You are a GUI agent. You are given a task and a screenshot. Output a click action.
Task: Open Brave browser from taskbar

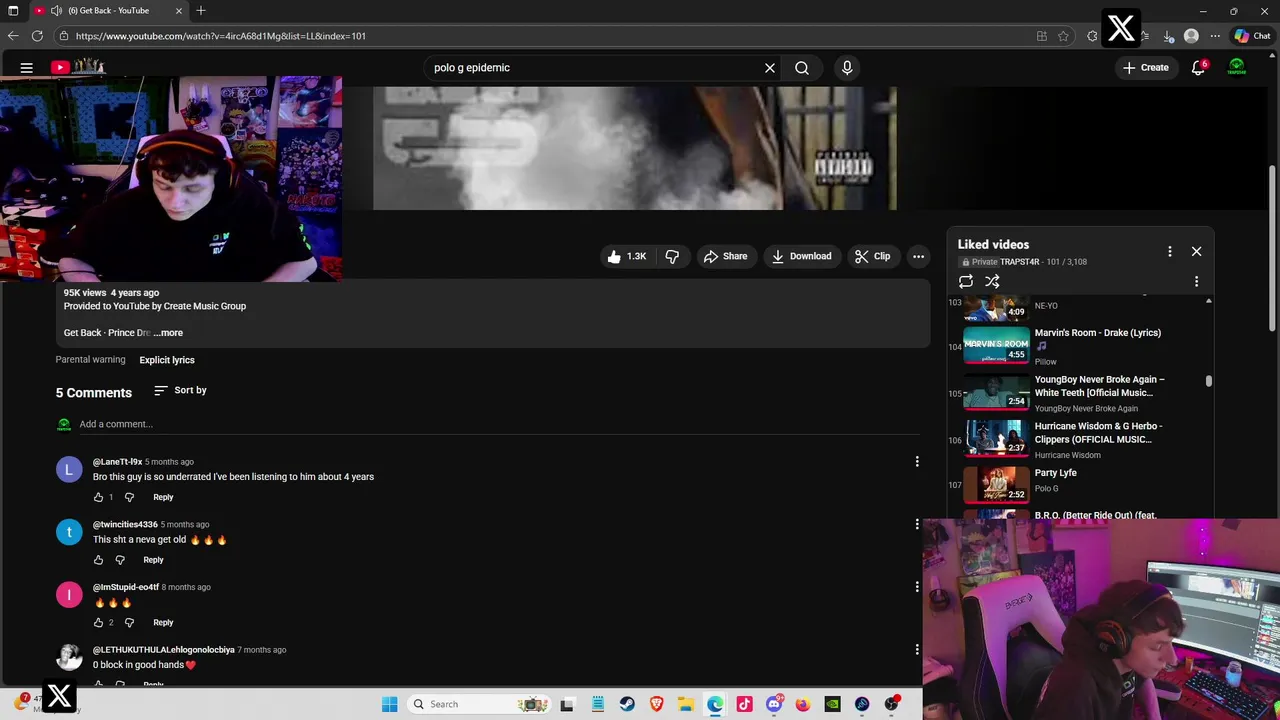656,704
